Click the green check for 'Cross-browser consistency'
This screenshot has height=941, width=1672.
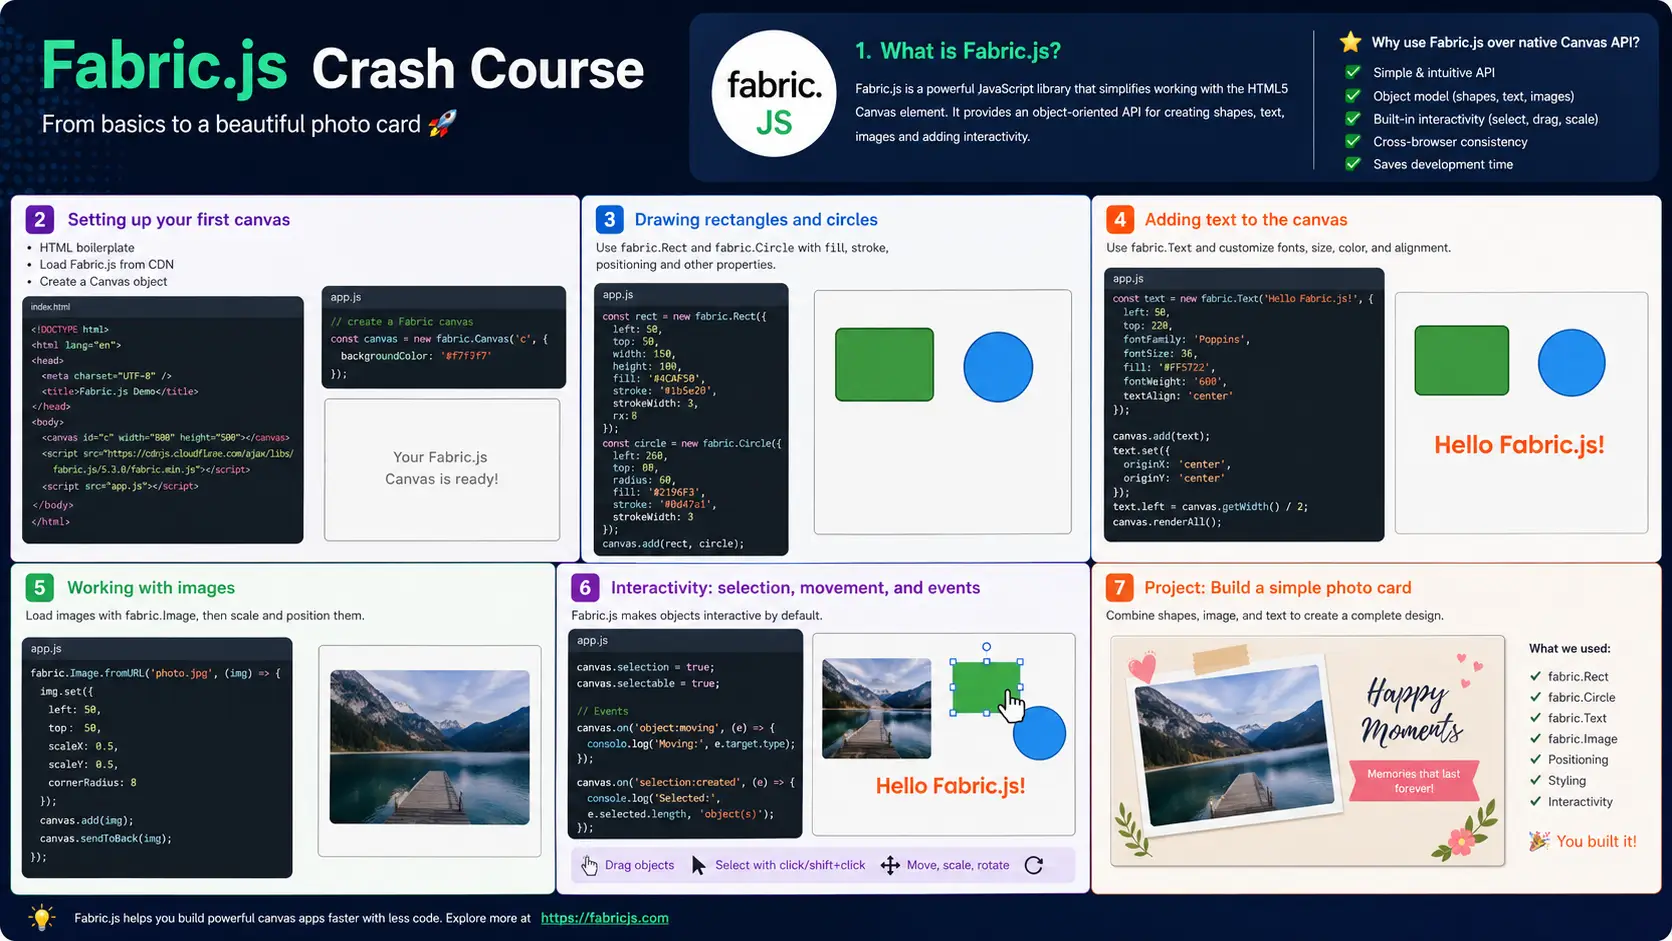pyautogui.click(x=1353, y=141)
